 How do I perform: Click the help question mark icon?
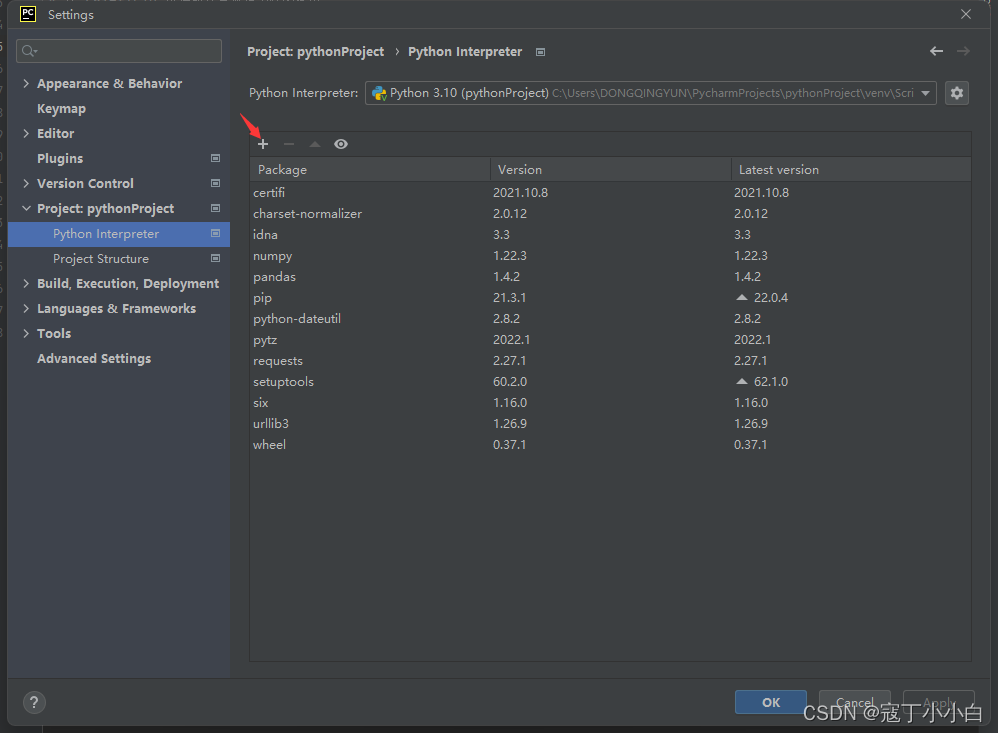34,702
